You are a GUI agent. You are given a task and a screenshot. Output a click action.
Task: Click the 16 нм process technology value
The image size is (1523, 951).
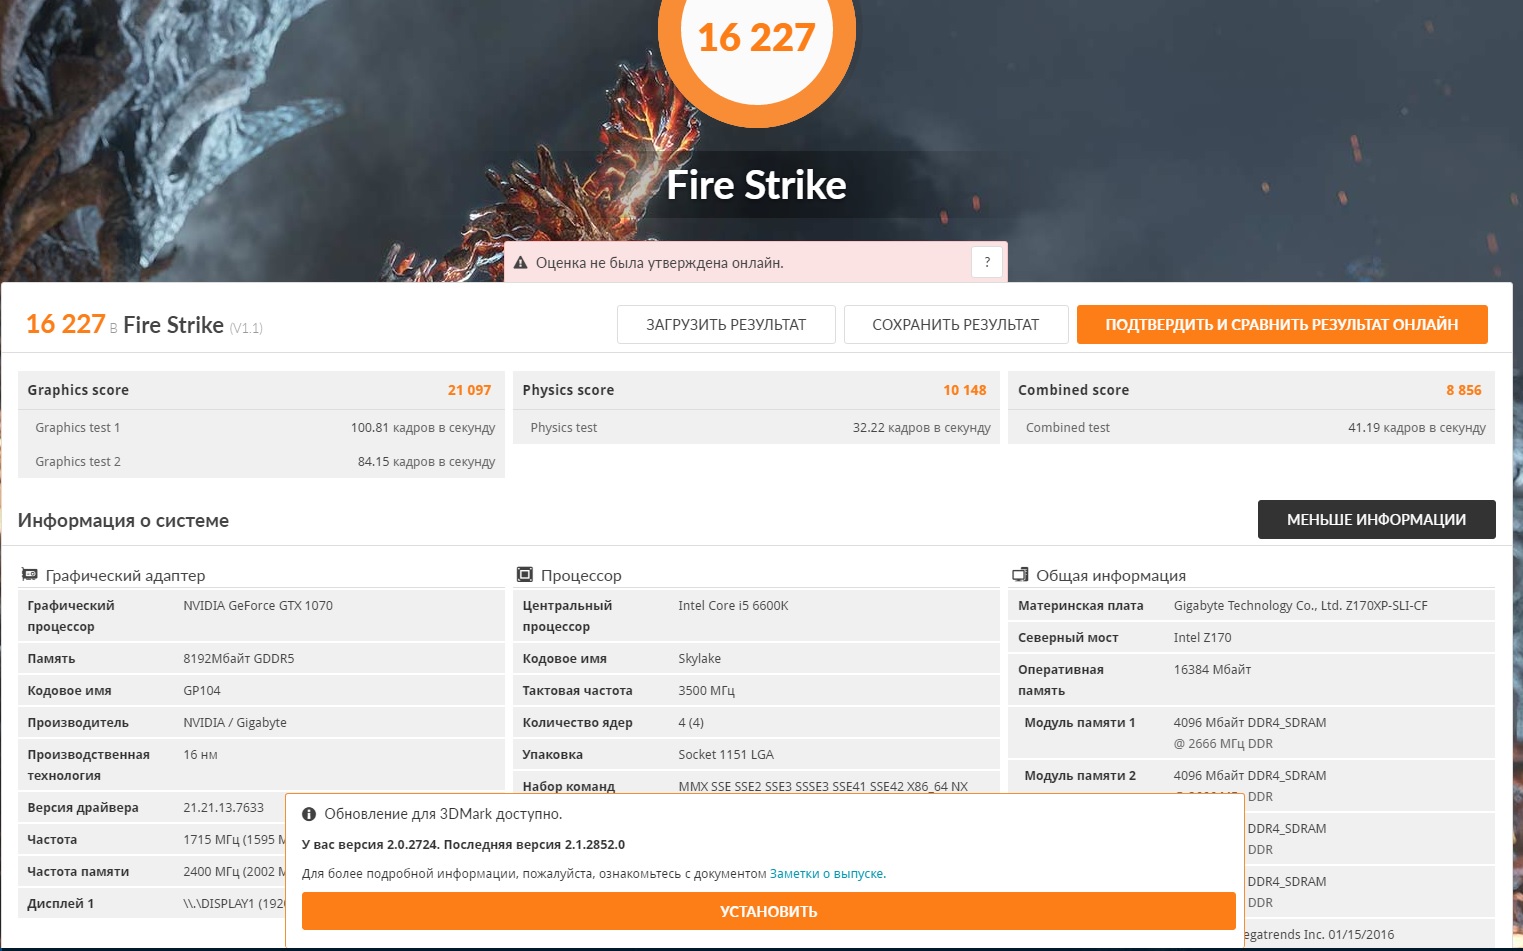(200, 754)
